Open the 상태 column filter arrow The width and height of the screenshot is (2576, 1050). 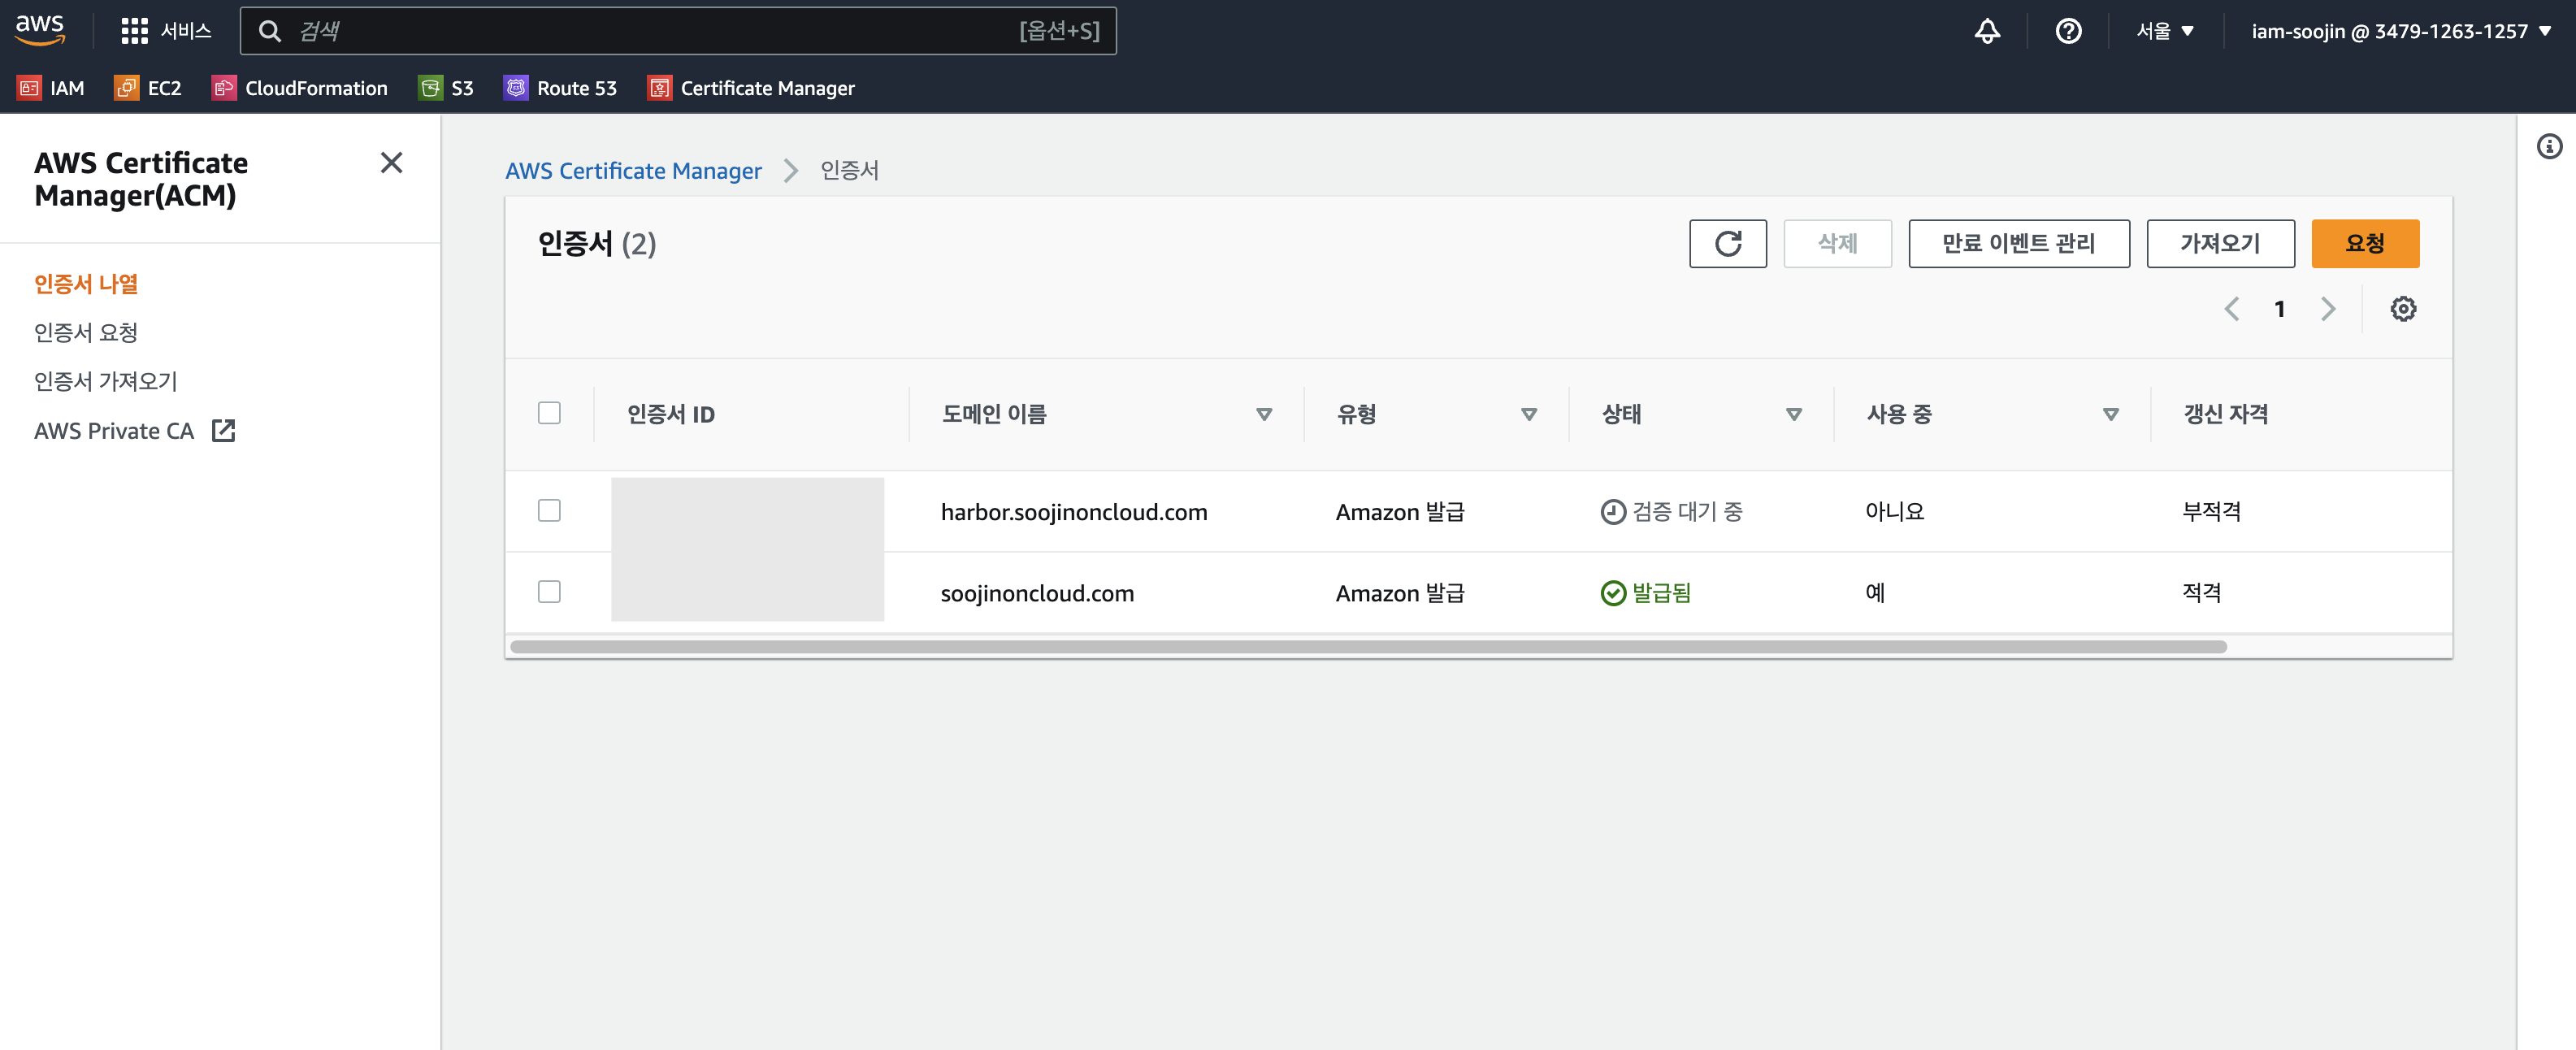click(1793, 414)
